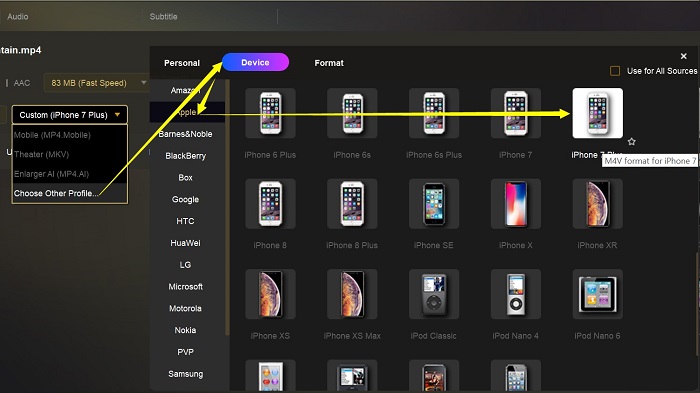Open the Custom (iPhone 7 Plus) profile dropdown

tap(70, 115)
